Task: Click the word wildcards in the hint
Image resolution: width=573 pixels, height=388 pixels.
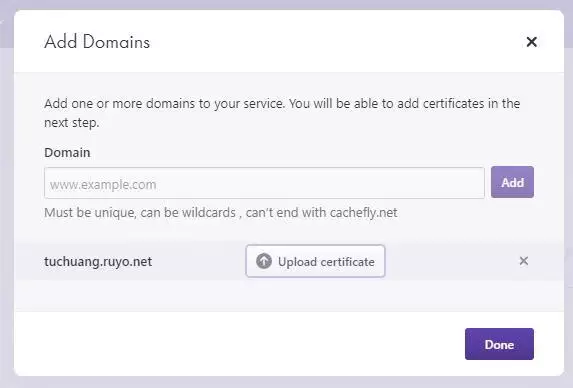Action: coord(209,213)
